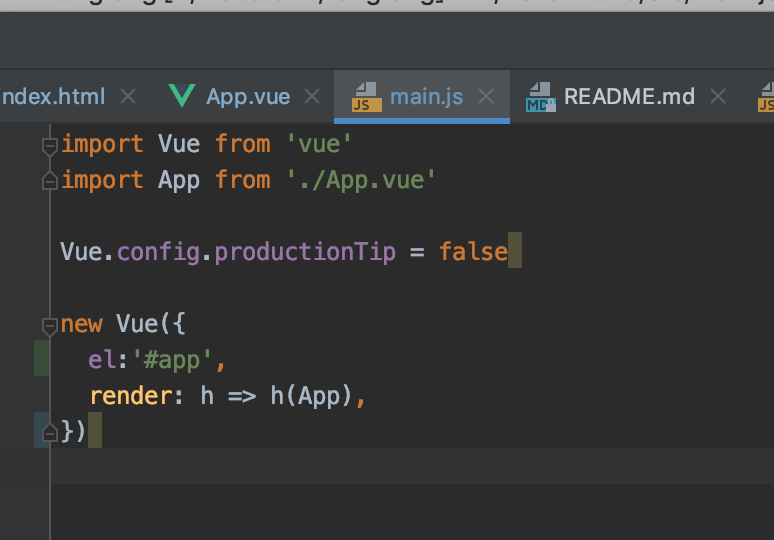The height and width of the screenshot is (540, 774).
Task: Switch to the index.html tab
Action: 53,96
